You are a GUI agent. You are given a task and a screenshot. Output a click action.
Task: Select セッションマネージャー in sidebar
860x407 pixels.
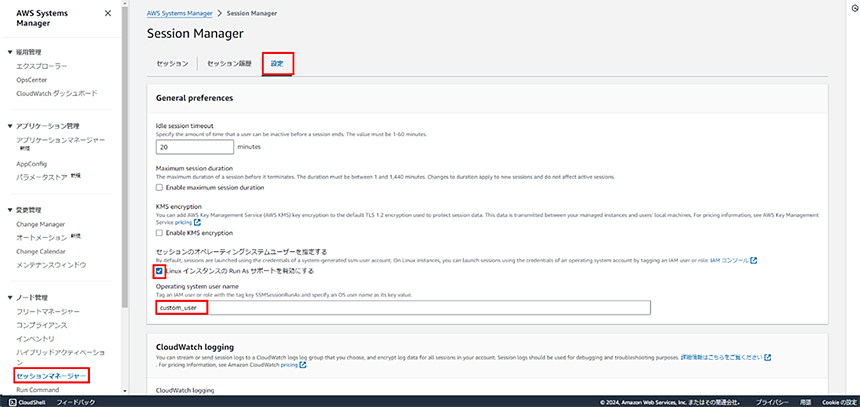click(x=51, y=376)
